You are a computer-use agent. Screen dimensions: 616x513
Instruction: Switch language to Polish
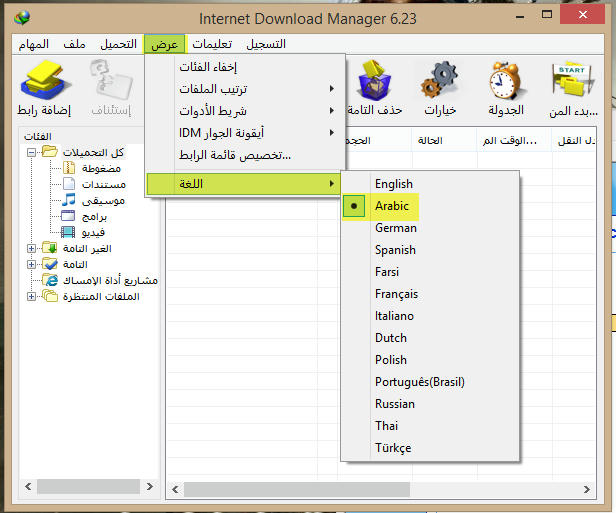[x=390, y=360]
